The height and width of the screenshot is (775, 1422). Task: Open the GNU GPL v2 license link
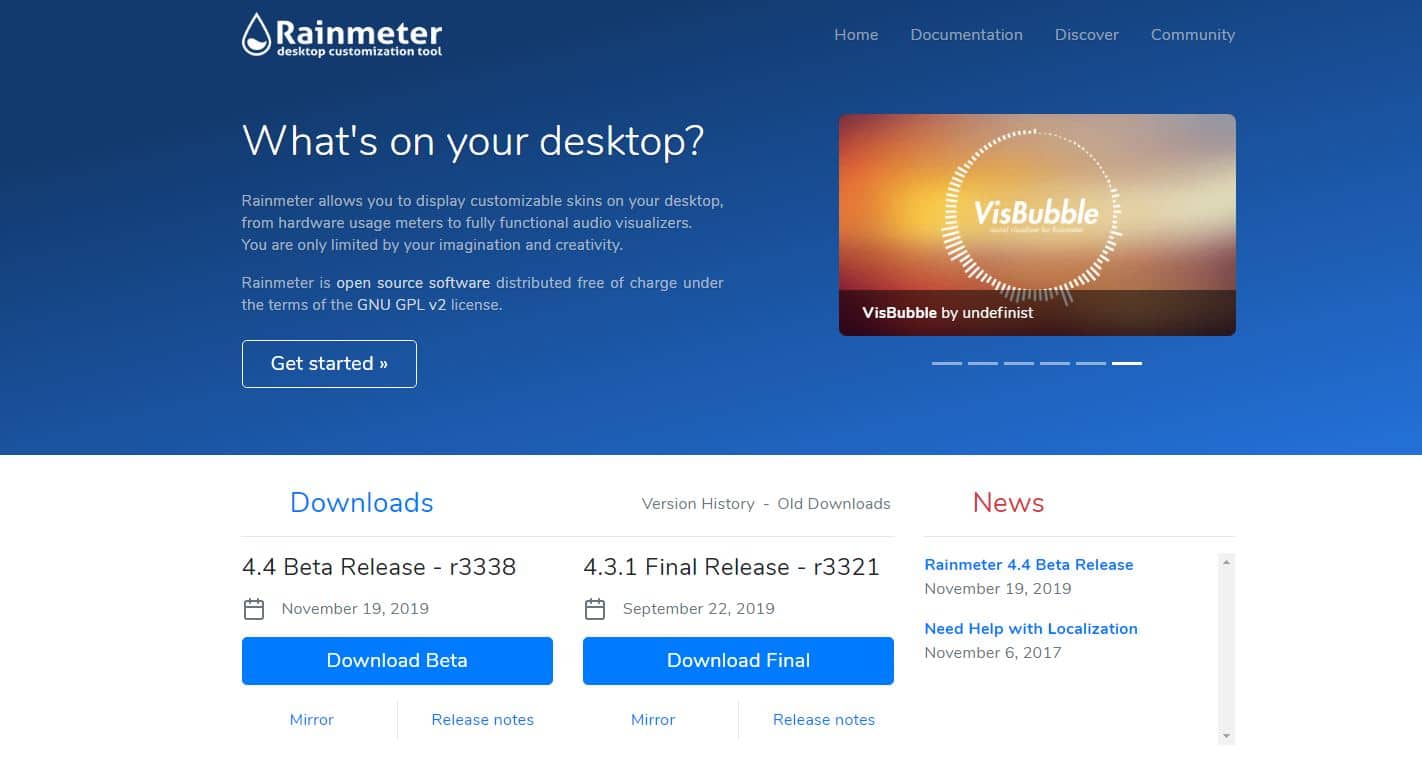coord(402,305)
